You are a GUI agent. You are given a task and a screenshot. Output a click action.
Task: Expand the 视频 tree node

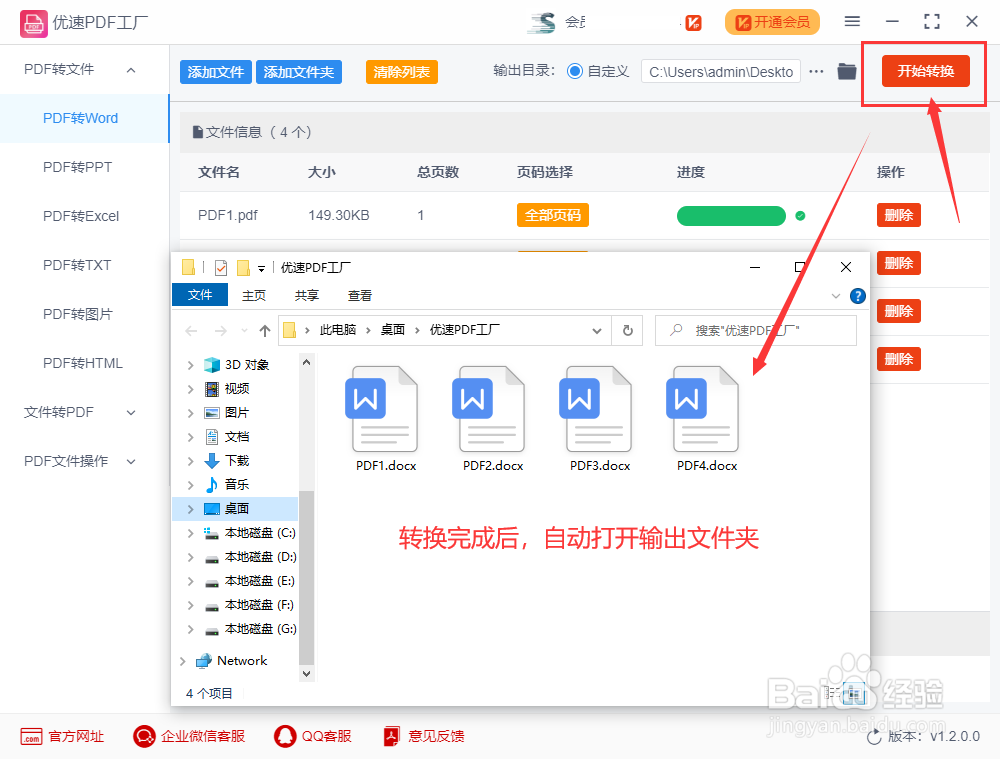pos(190,389)
